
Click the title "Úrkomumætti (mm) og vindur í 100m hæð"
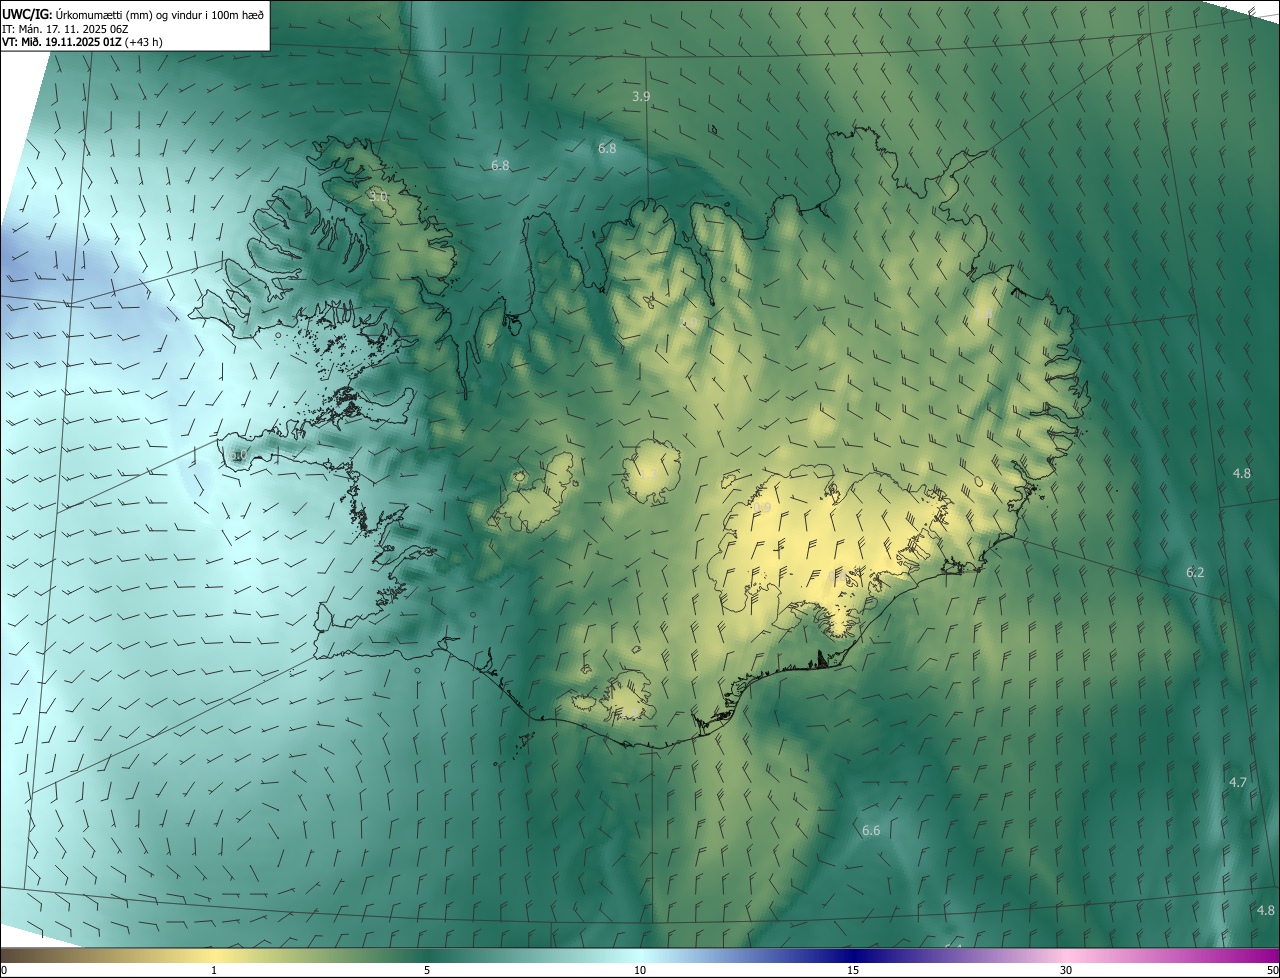click(159, 14)
